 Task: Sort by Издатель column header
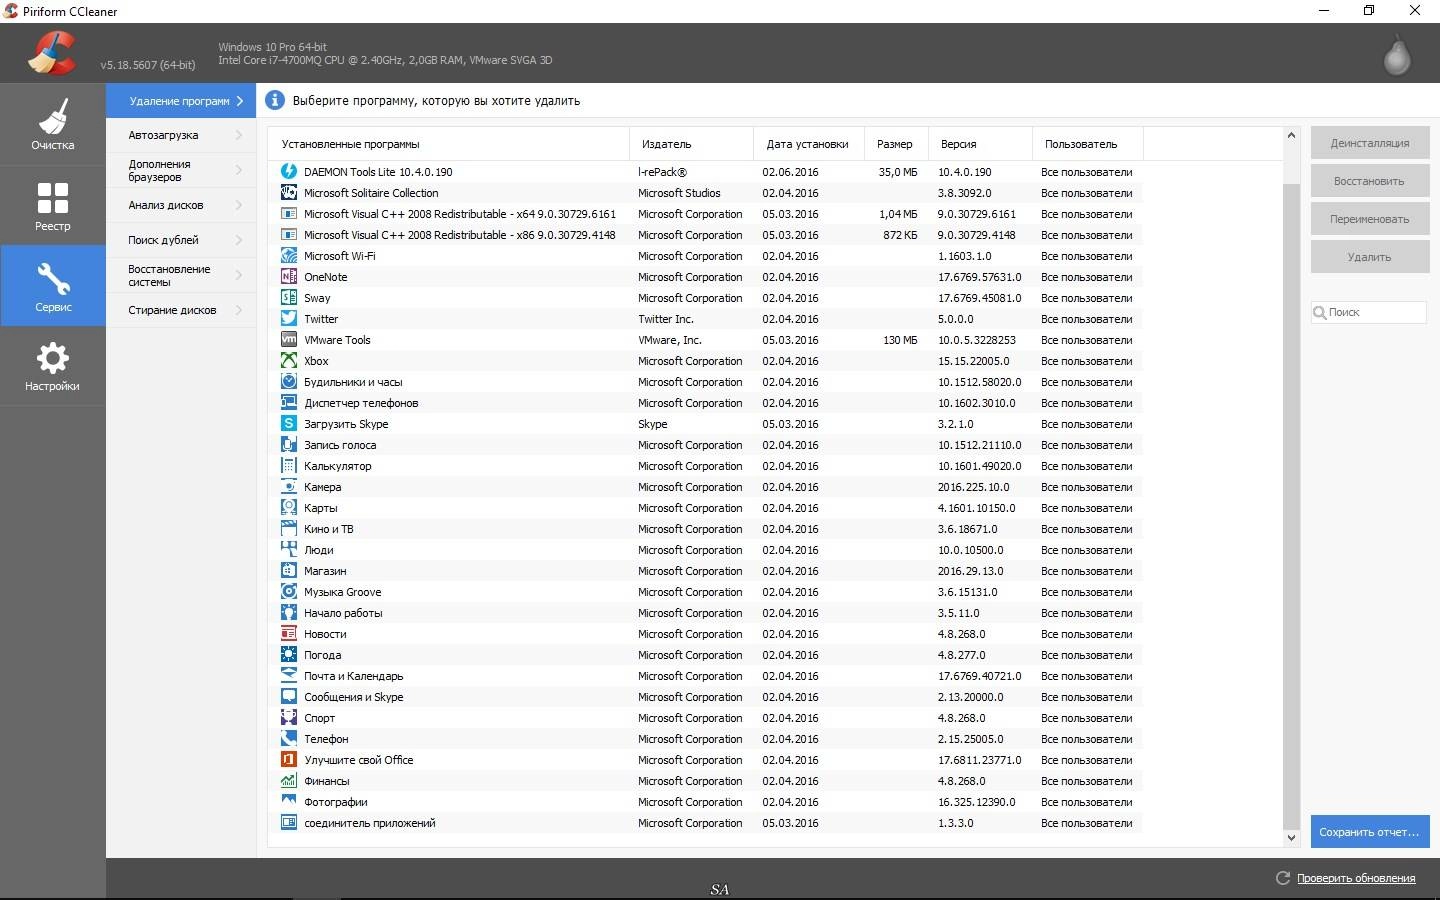pyautogui.click(x=691, y=144)
